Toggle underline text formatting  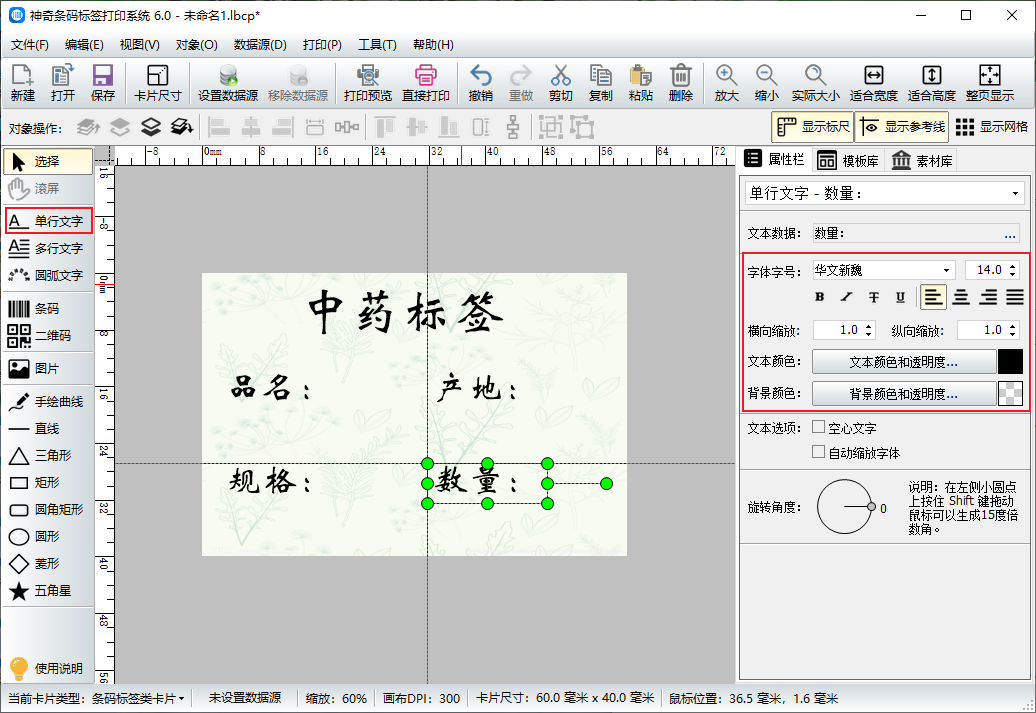[x=900, y=297]
